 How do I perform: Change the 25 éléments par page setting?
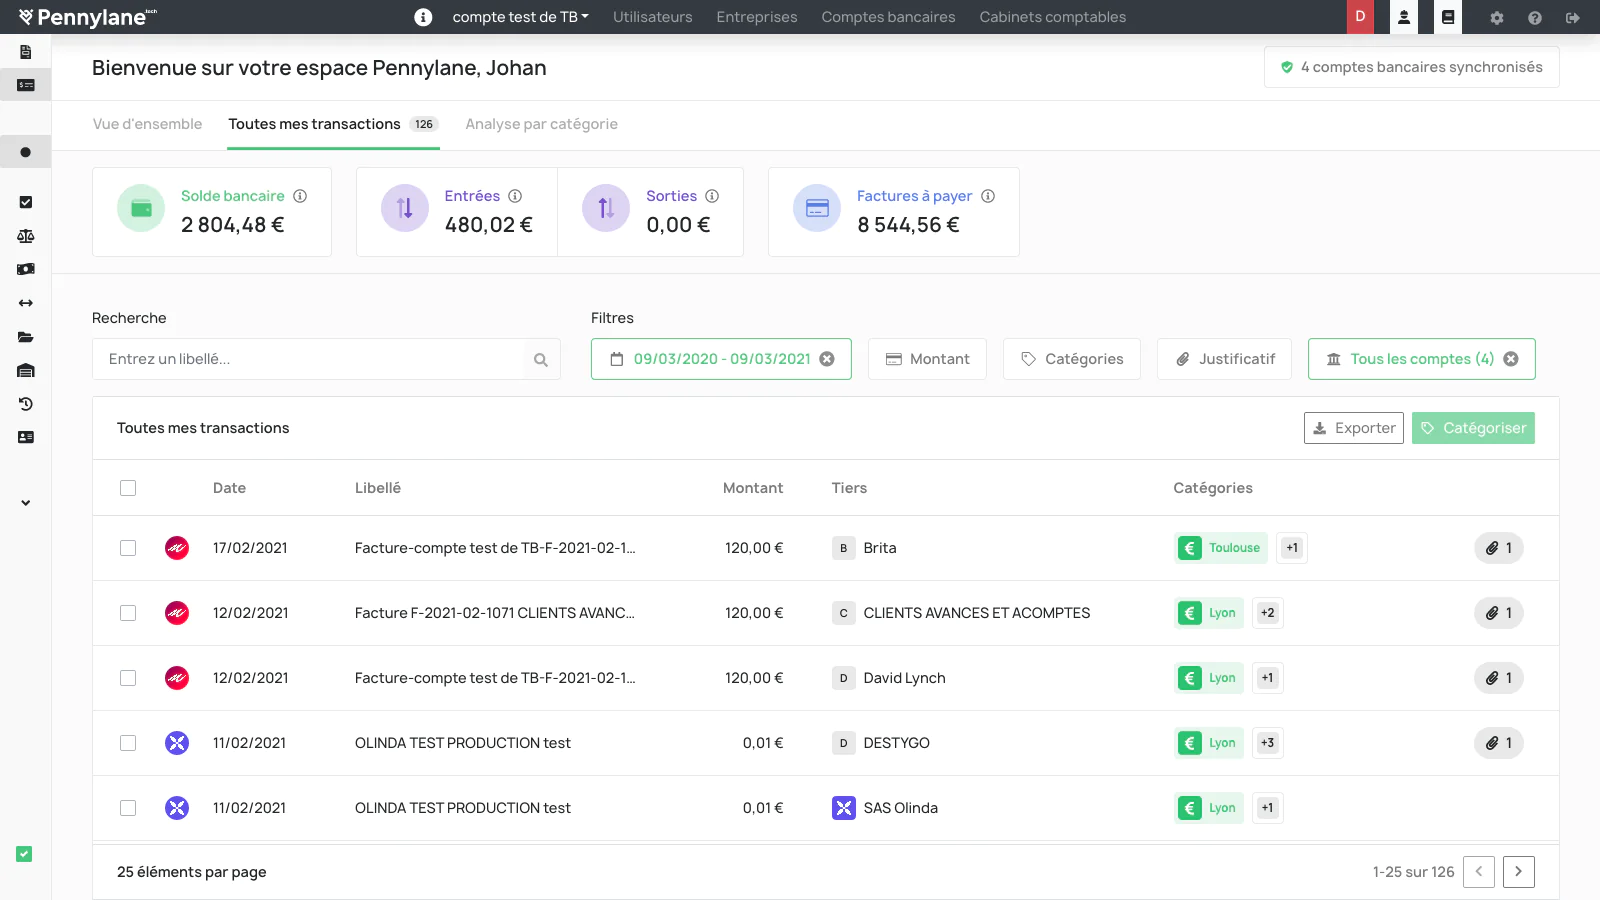(192, 872)
